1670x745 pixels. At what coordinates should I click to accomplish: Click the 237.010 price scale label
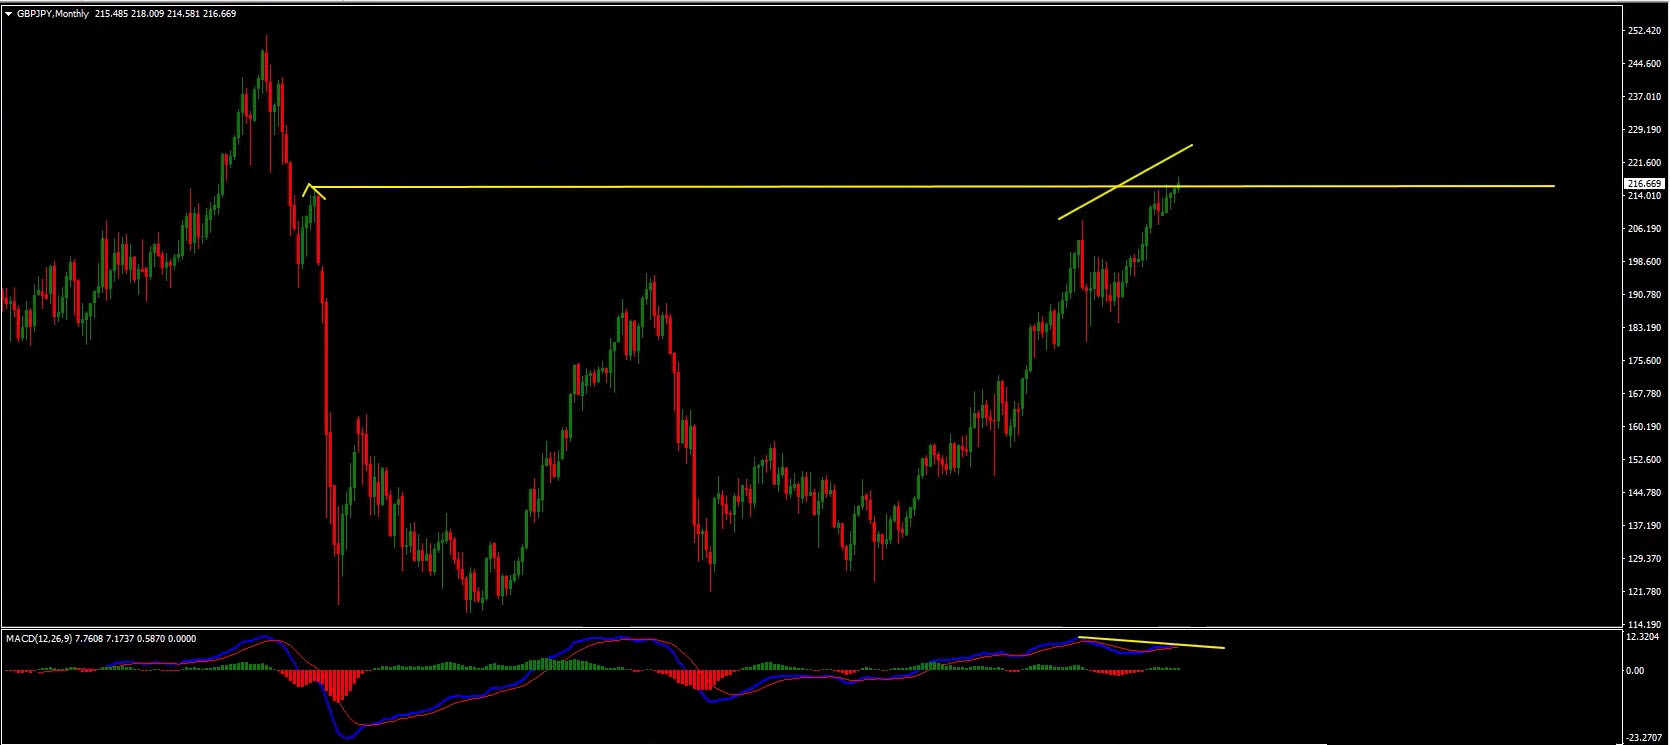pos(1645,97)
